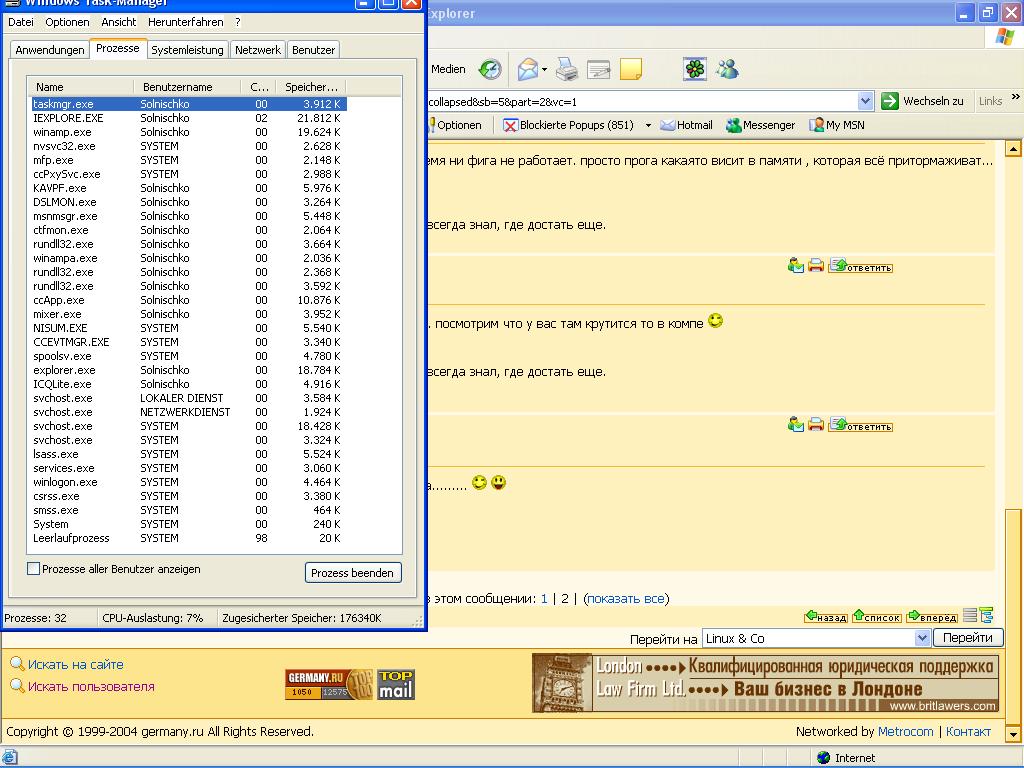
Task: Click the Blockierte Popups (851) icon
Action: [x=510, y=125]
